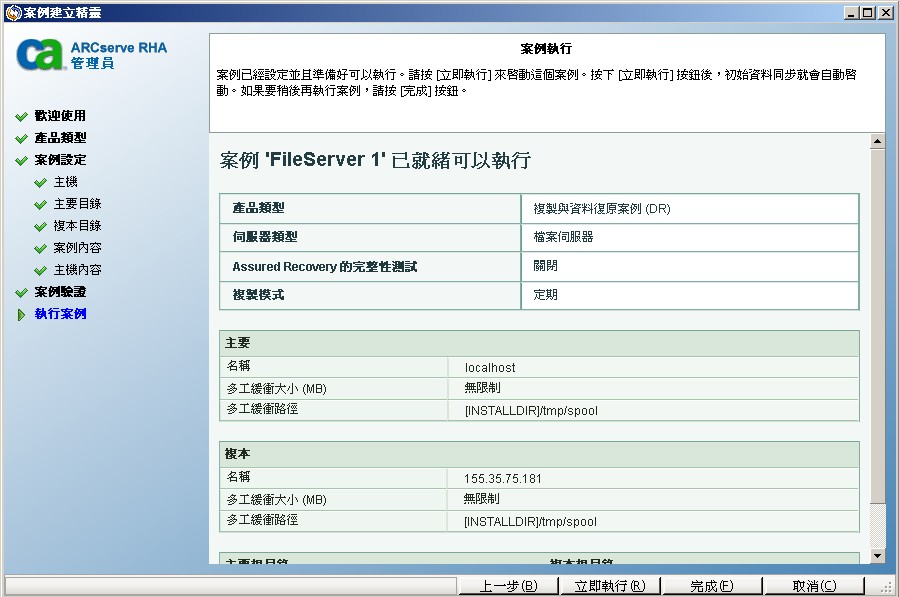
Task: Click the green arrow beside 執行案例
Action: click(x=23, y=313)
